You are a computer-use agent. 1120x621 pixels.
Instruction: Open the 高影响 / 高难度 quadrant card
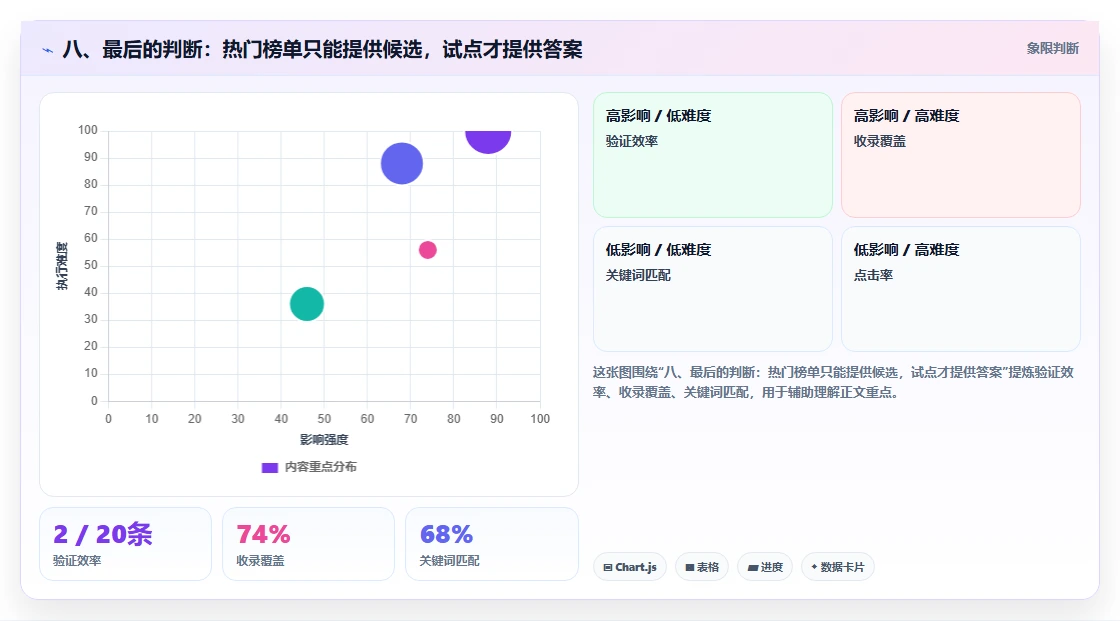961,155
